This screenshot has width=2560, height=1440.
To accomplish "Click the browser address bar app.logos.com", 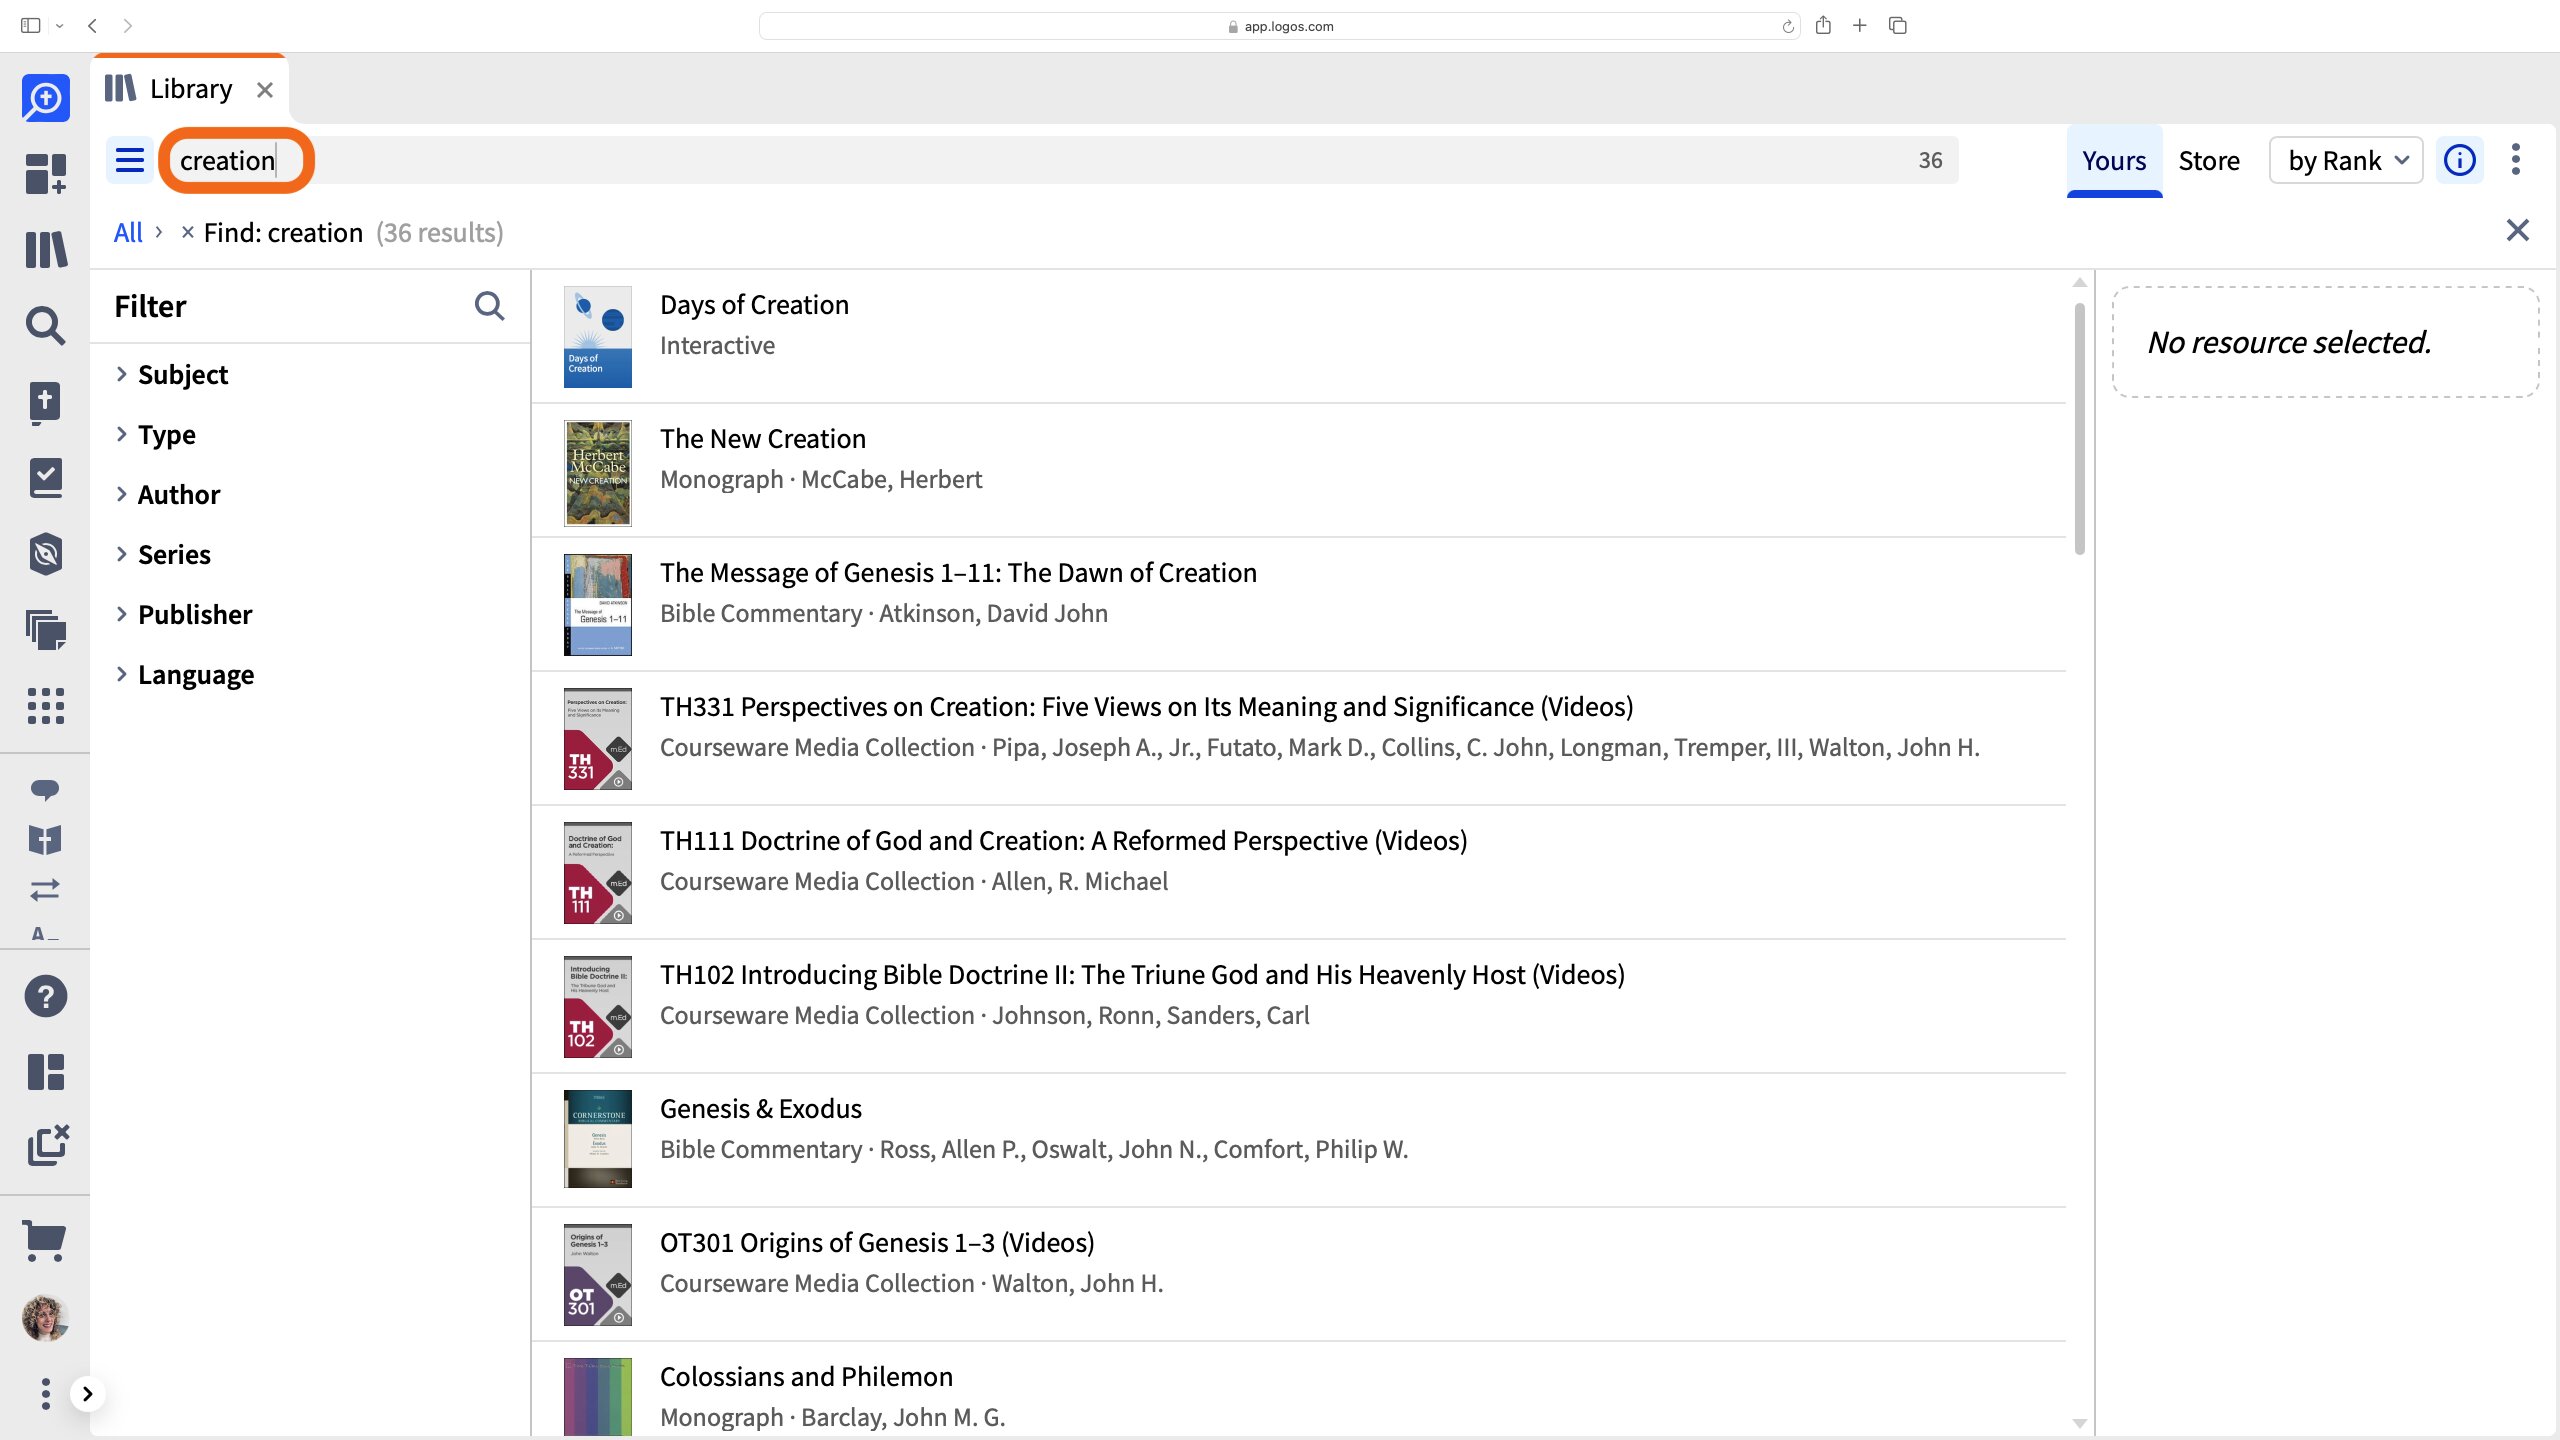I will click(1280, 26).
